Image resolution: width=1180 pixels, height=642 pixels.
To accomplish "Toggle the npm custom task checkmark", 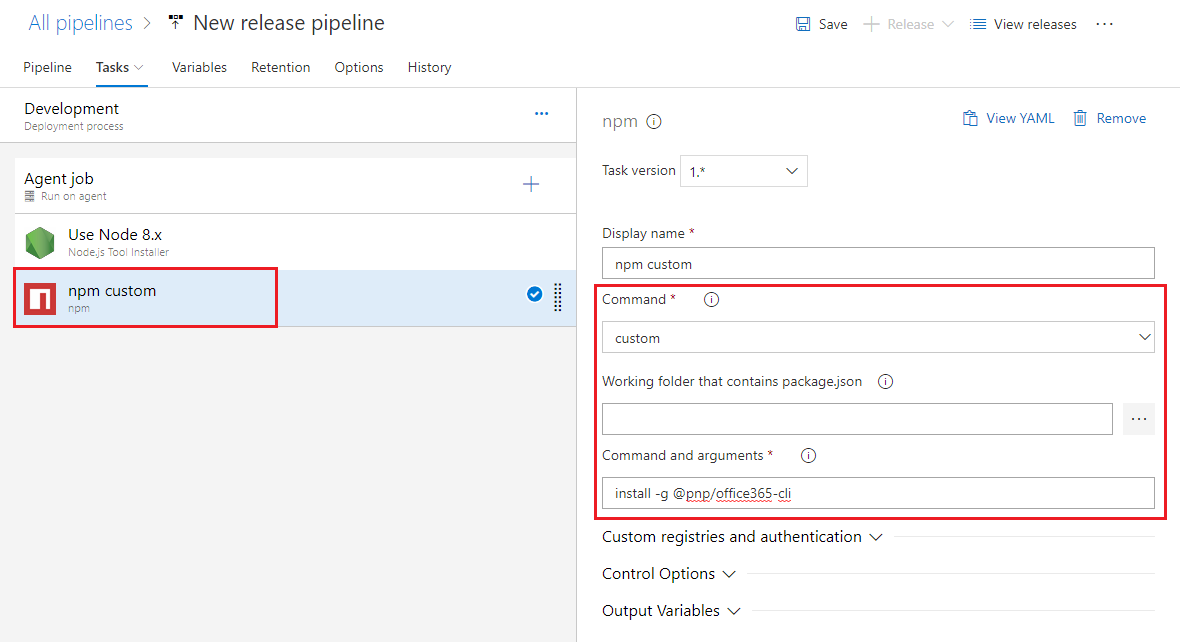I will (x=534, y=294).
